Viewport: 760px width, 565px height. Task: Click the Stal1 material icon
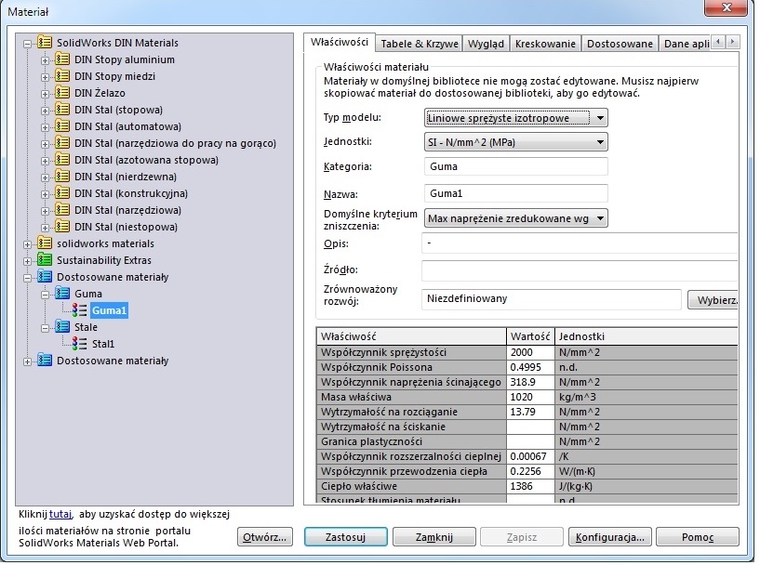79,344
